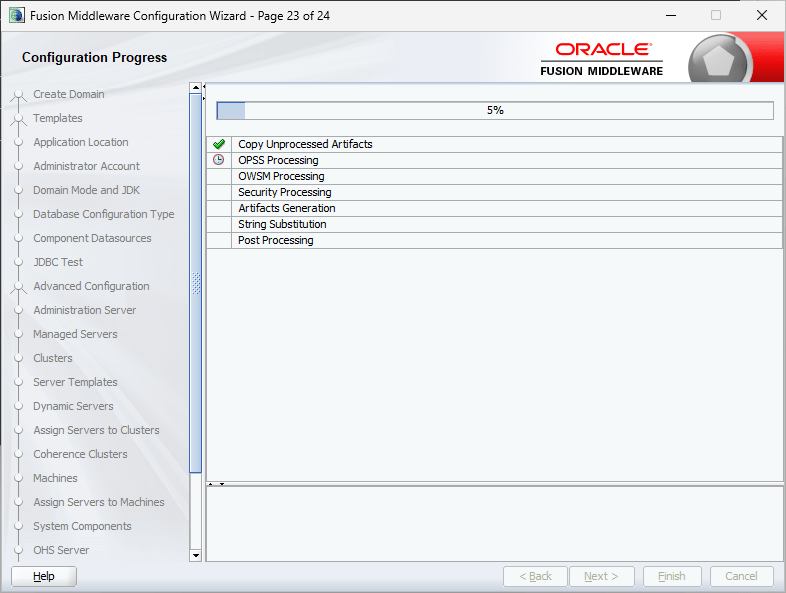Screen dimensions: 786x593
Task: Click the Back button
Action: [535, 576]
